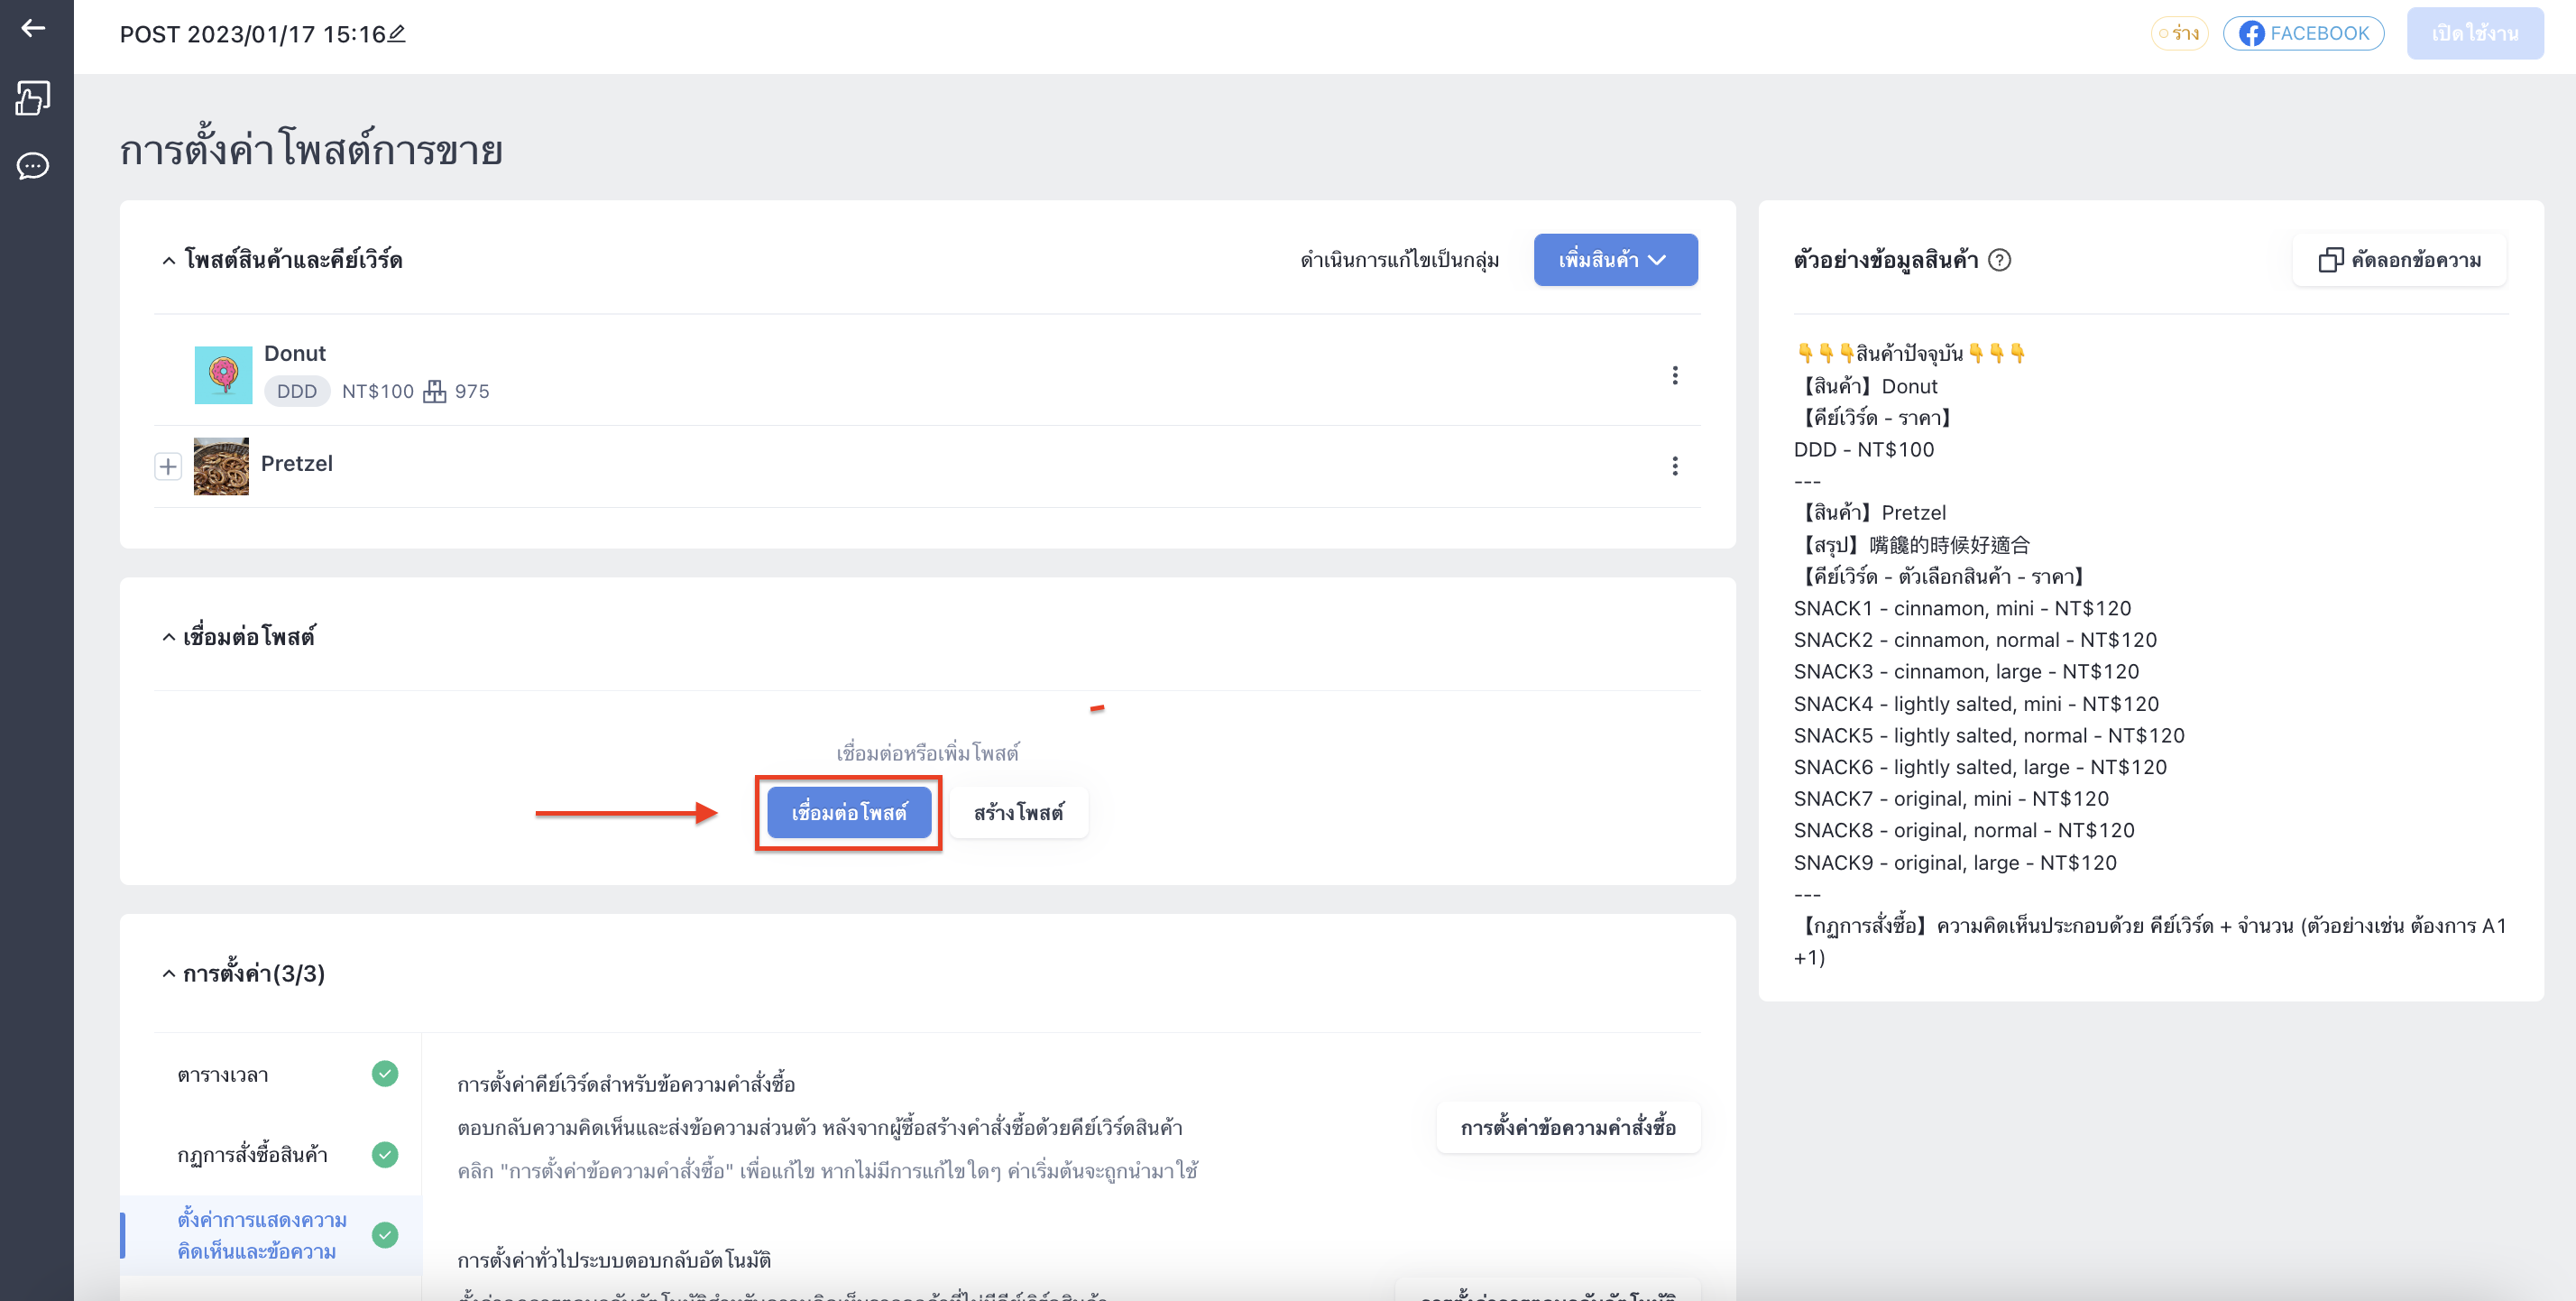Click the help question mark icon
Viewport: 2576px width, 1301px height.
[1999, 260]
